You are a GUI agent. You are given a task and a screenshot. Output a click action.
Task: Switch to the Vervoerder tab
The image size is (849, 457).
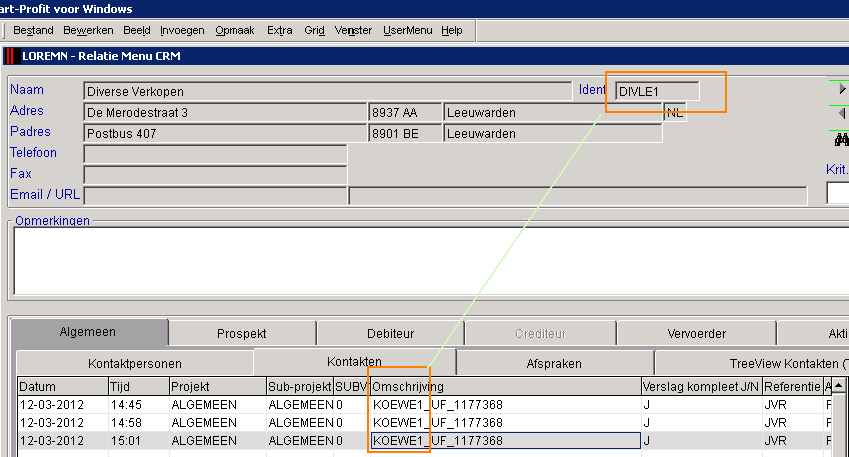click(x=696, y=334)
